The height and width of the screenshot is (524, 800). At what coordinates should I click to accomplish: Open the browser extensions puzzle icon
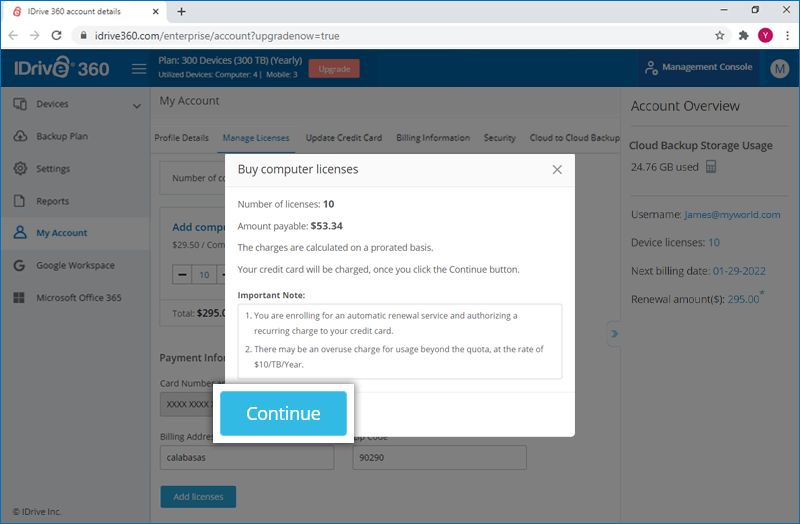tap(743, 36)
